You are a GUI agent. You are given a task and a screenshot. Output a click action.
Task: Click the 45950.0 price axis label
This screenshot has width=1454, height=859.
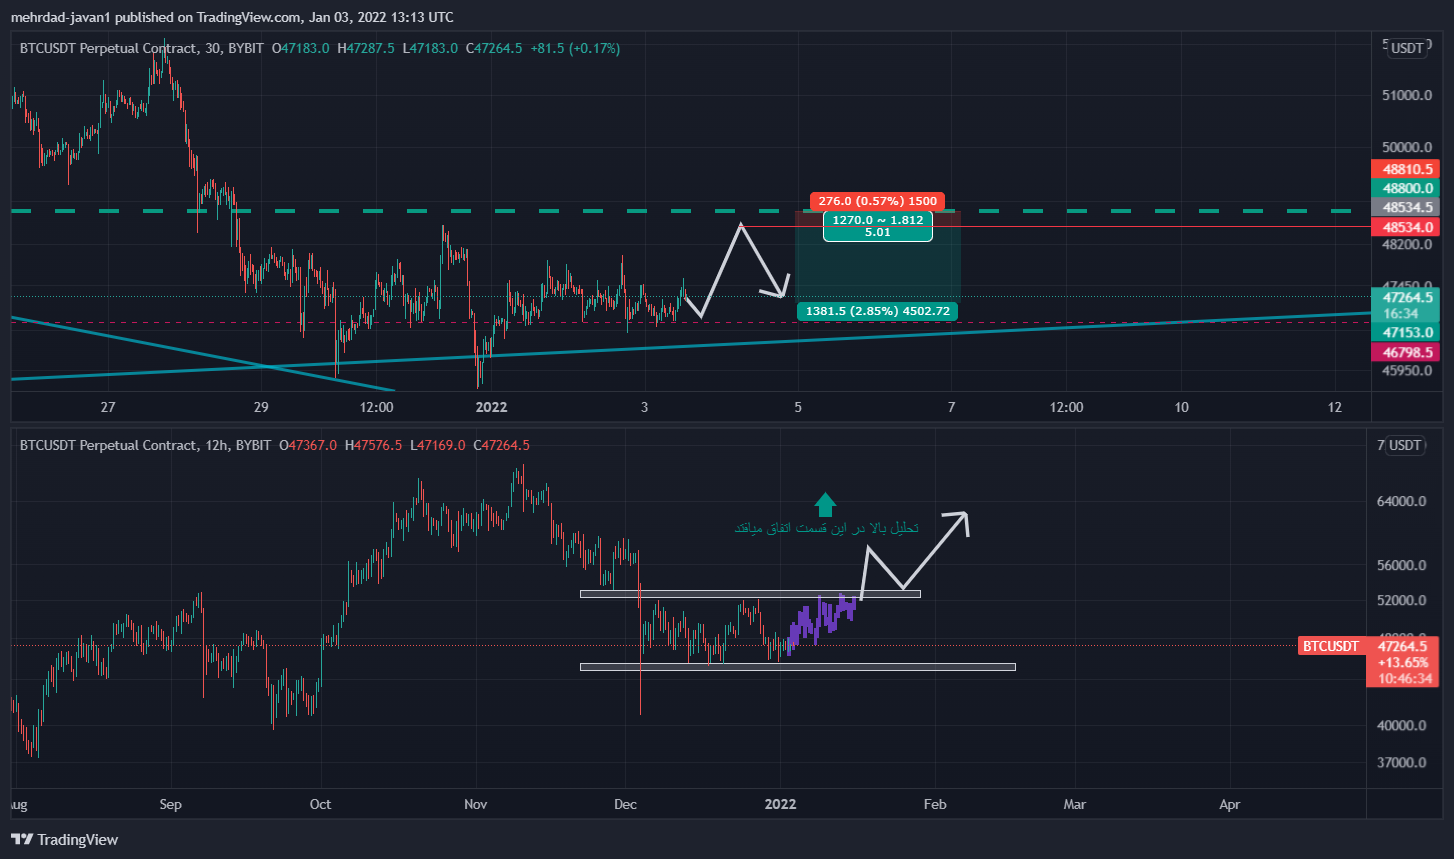coord(1408,370)
